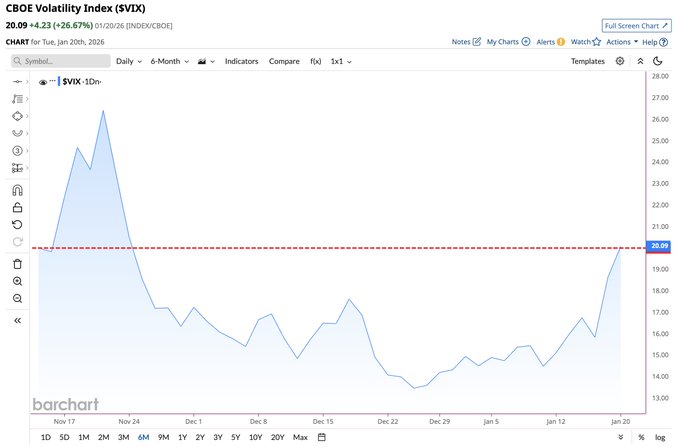
Task: Toggle $VIX series visibility eye icon
Action: click(43, 82)
